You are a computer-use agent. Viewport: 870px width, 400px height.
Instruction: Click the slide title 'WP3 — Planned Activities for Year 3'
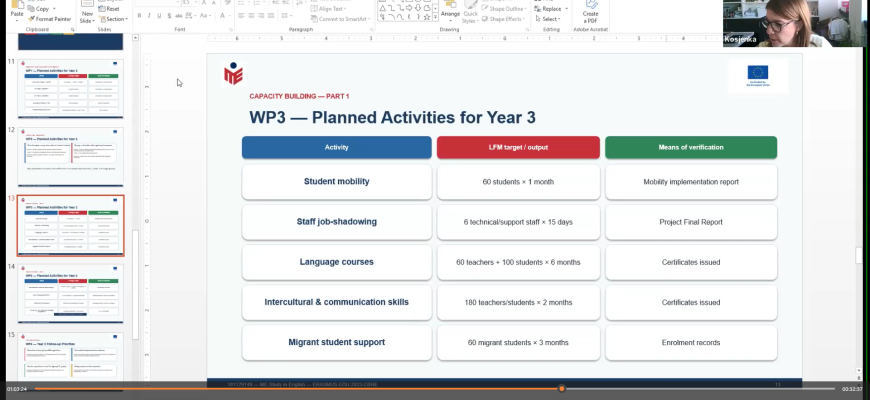pos(392,117)
